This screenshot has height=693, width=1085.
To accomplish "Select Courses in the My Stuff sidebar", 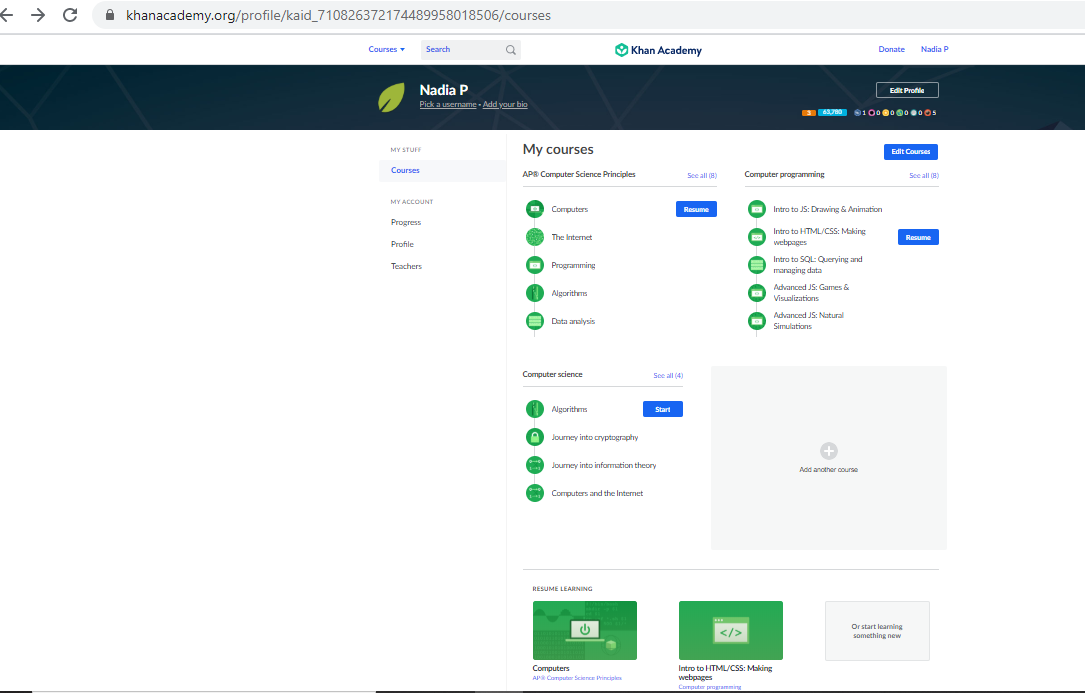I will [442, 170].
